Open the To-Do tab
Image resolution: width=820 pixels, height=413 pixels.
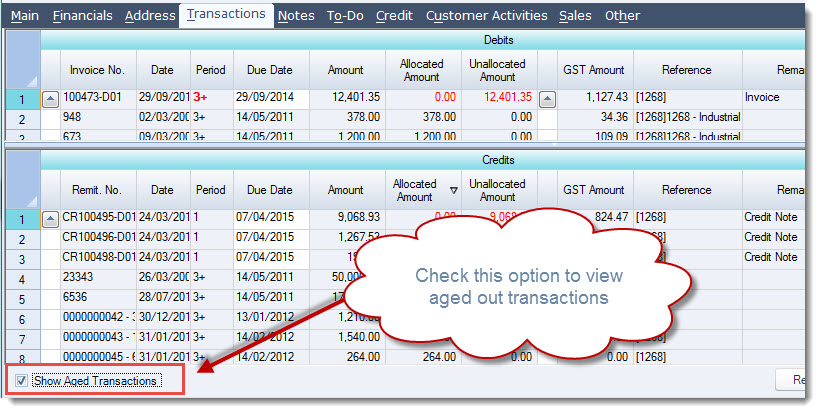click(345, 16)
